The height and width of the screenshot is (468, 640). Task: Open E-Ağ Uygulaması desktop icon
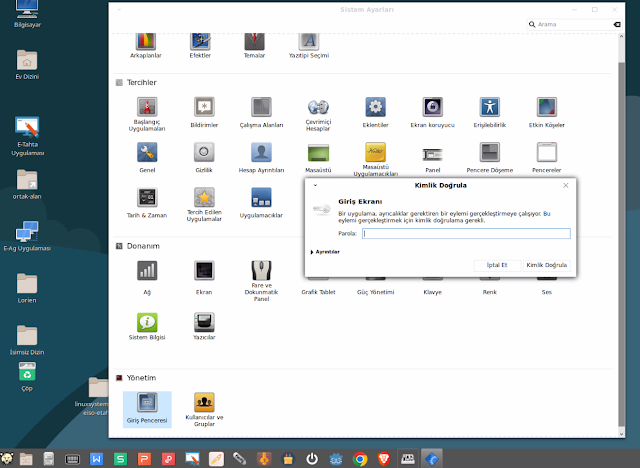[x=27, y=236]
